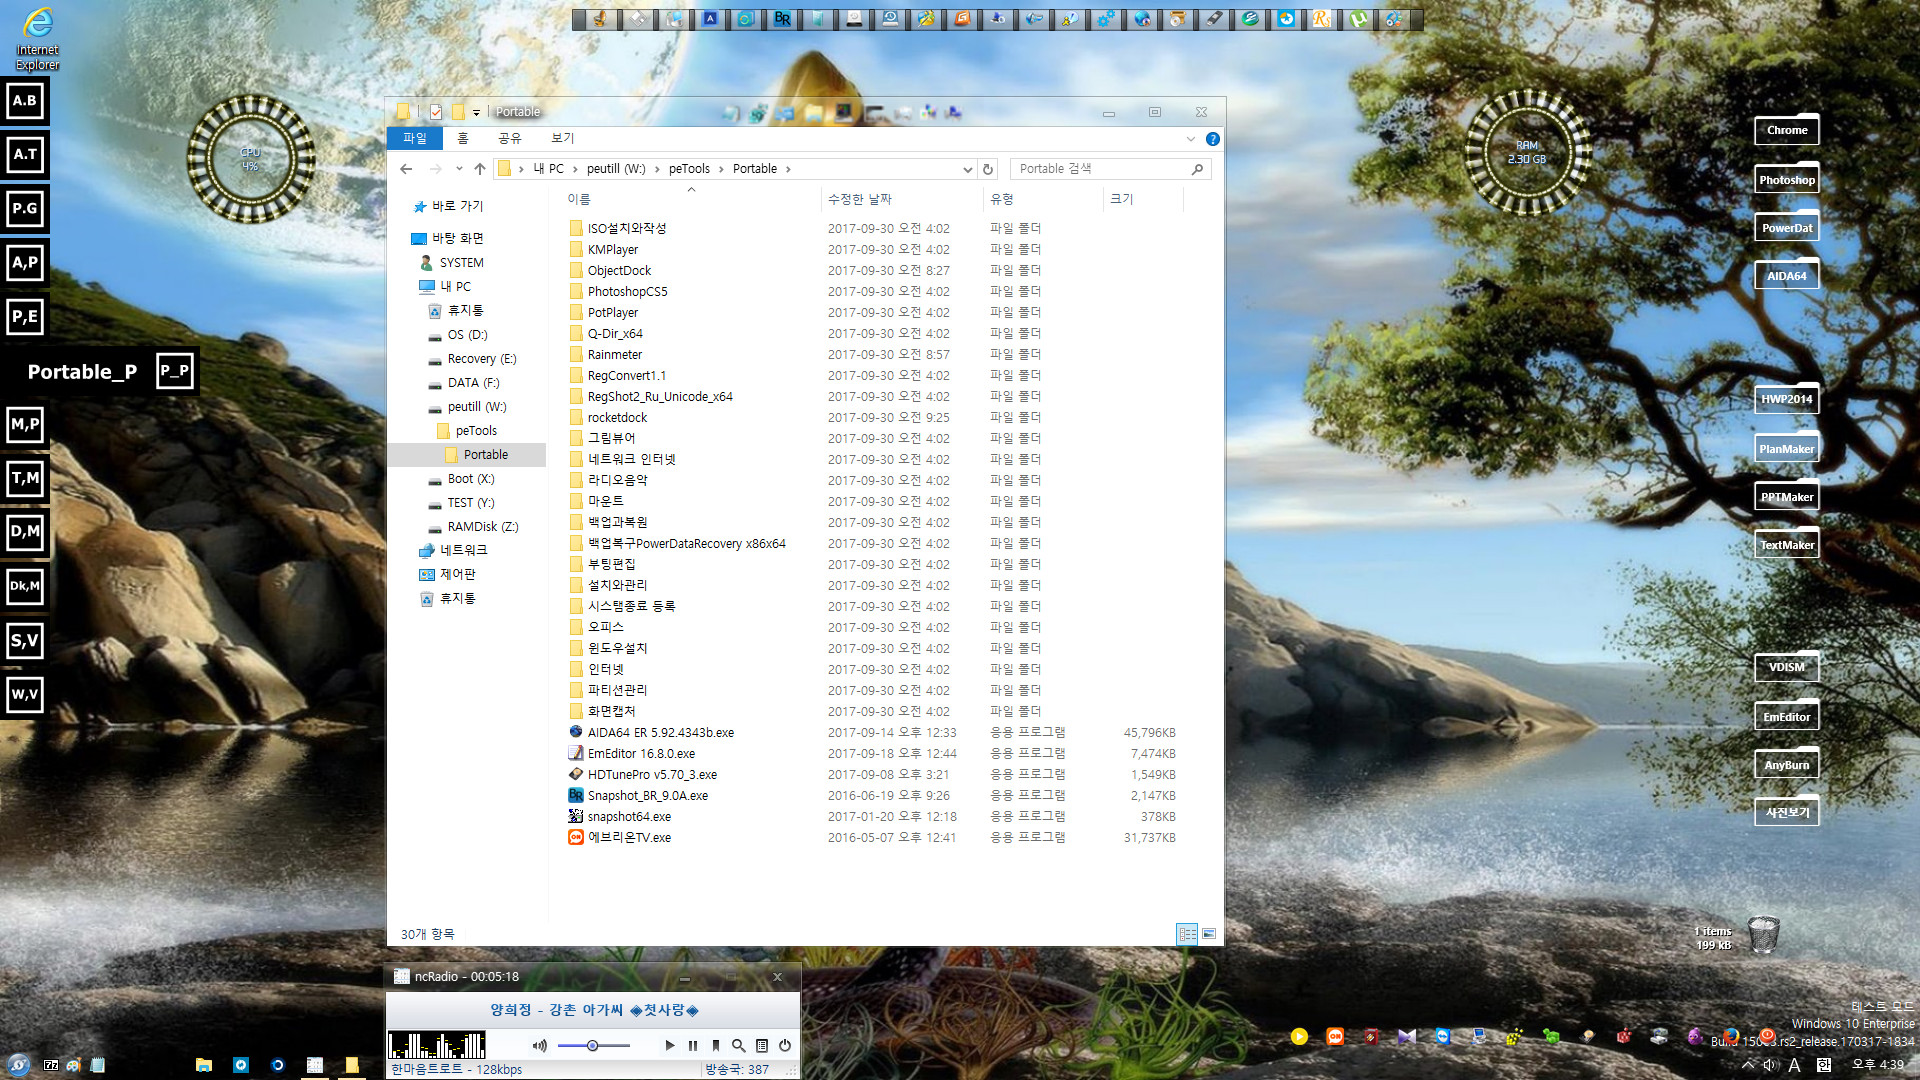This screenshot has width=1920, height=1080.
Task: Click the peTools breadcrumb link
Action: [x=689, y=169]
